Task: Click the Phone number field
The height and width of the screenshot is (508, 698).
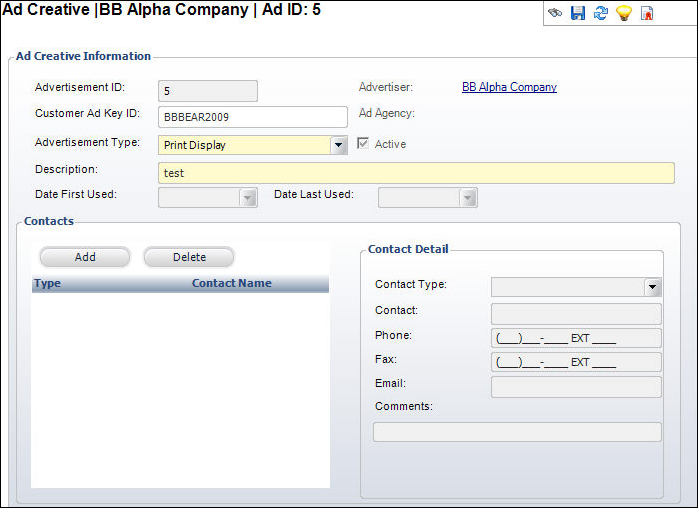Action: pos(576,338)
